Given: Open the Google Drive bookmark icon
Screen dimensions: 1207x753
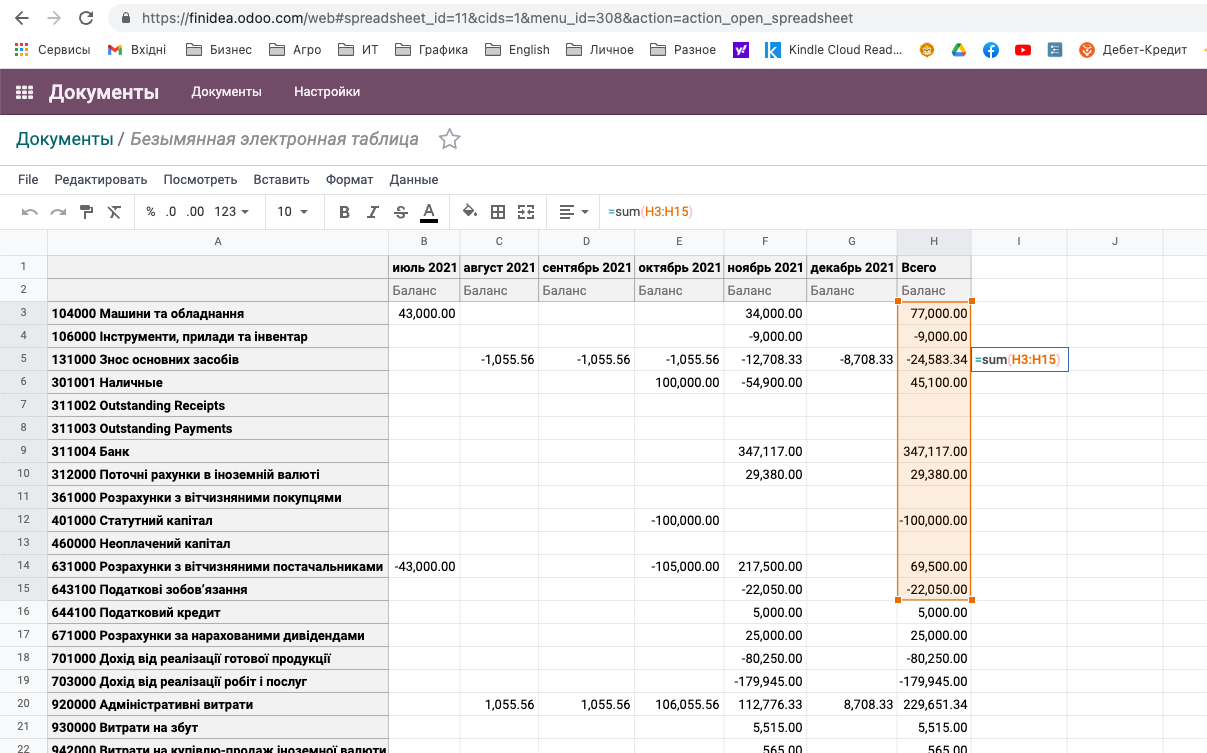Looking at the screenshot, I should coord(959,49).
